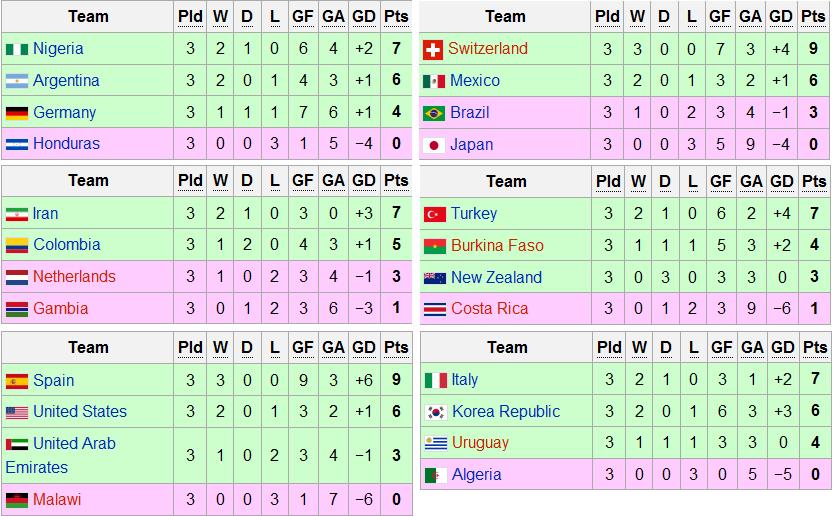Click the Japan flag icon

tap(433, 145)
